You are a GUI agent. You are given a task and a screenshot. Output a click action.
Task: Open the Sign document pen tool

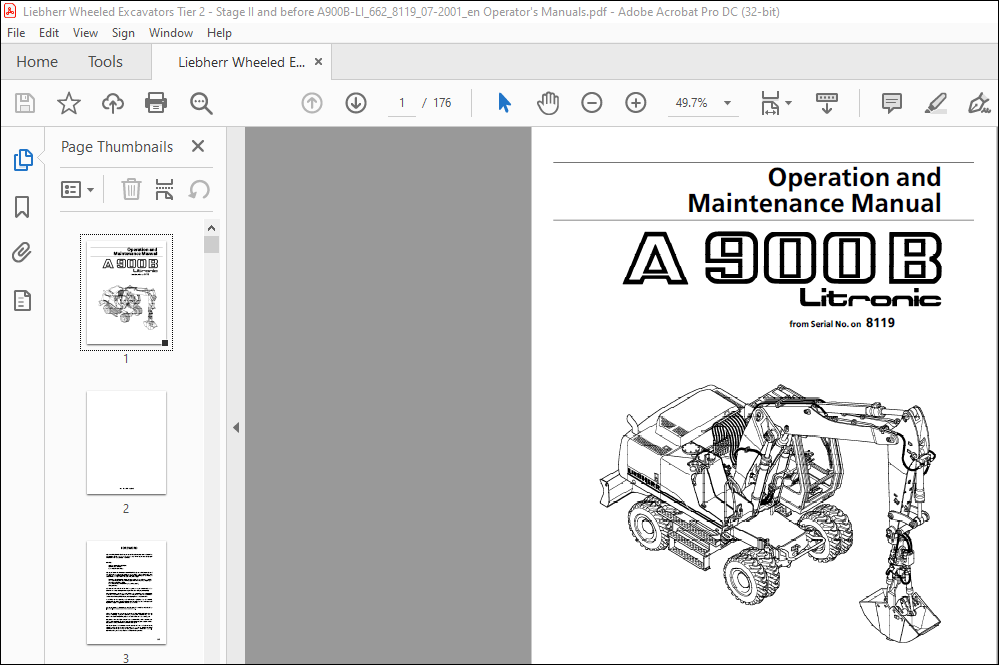point(979,103)
